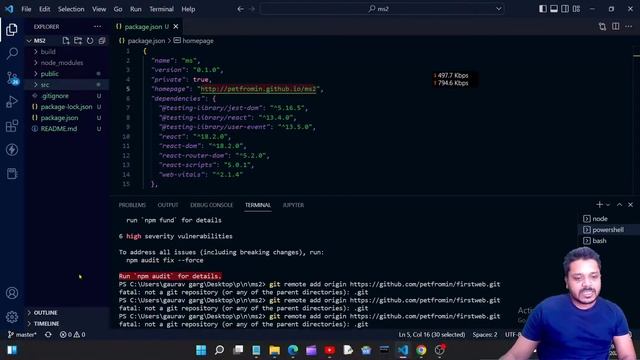Open the Thunder Client lightning icon
Image resolution: width=640 pixels, height=360 pixels.
point(12,150)
